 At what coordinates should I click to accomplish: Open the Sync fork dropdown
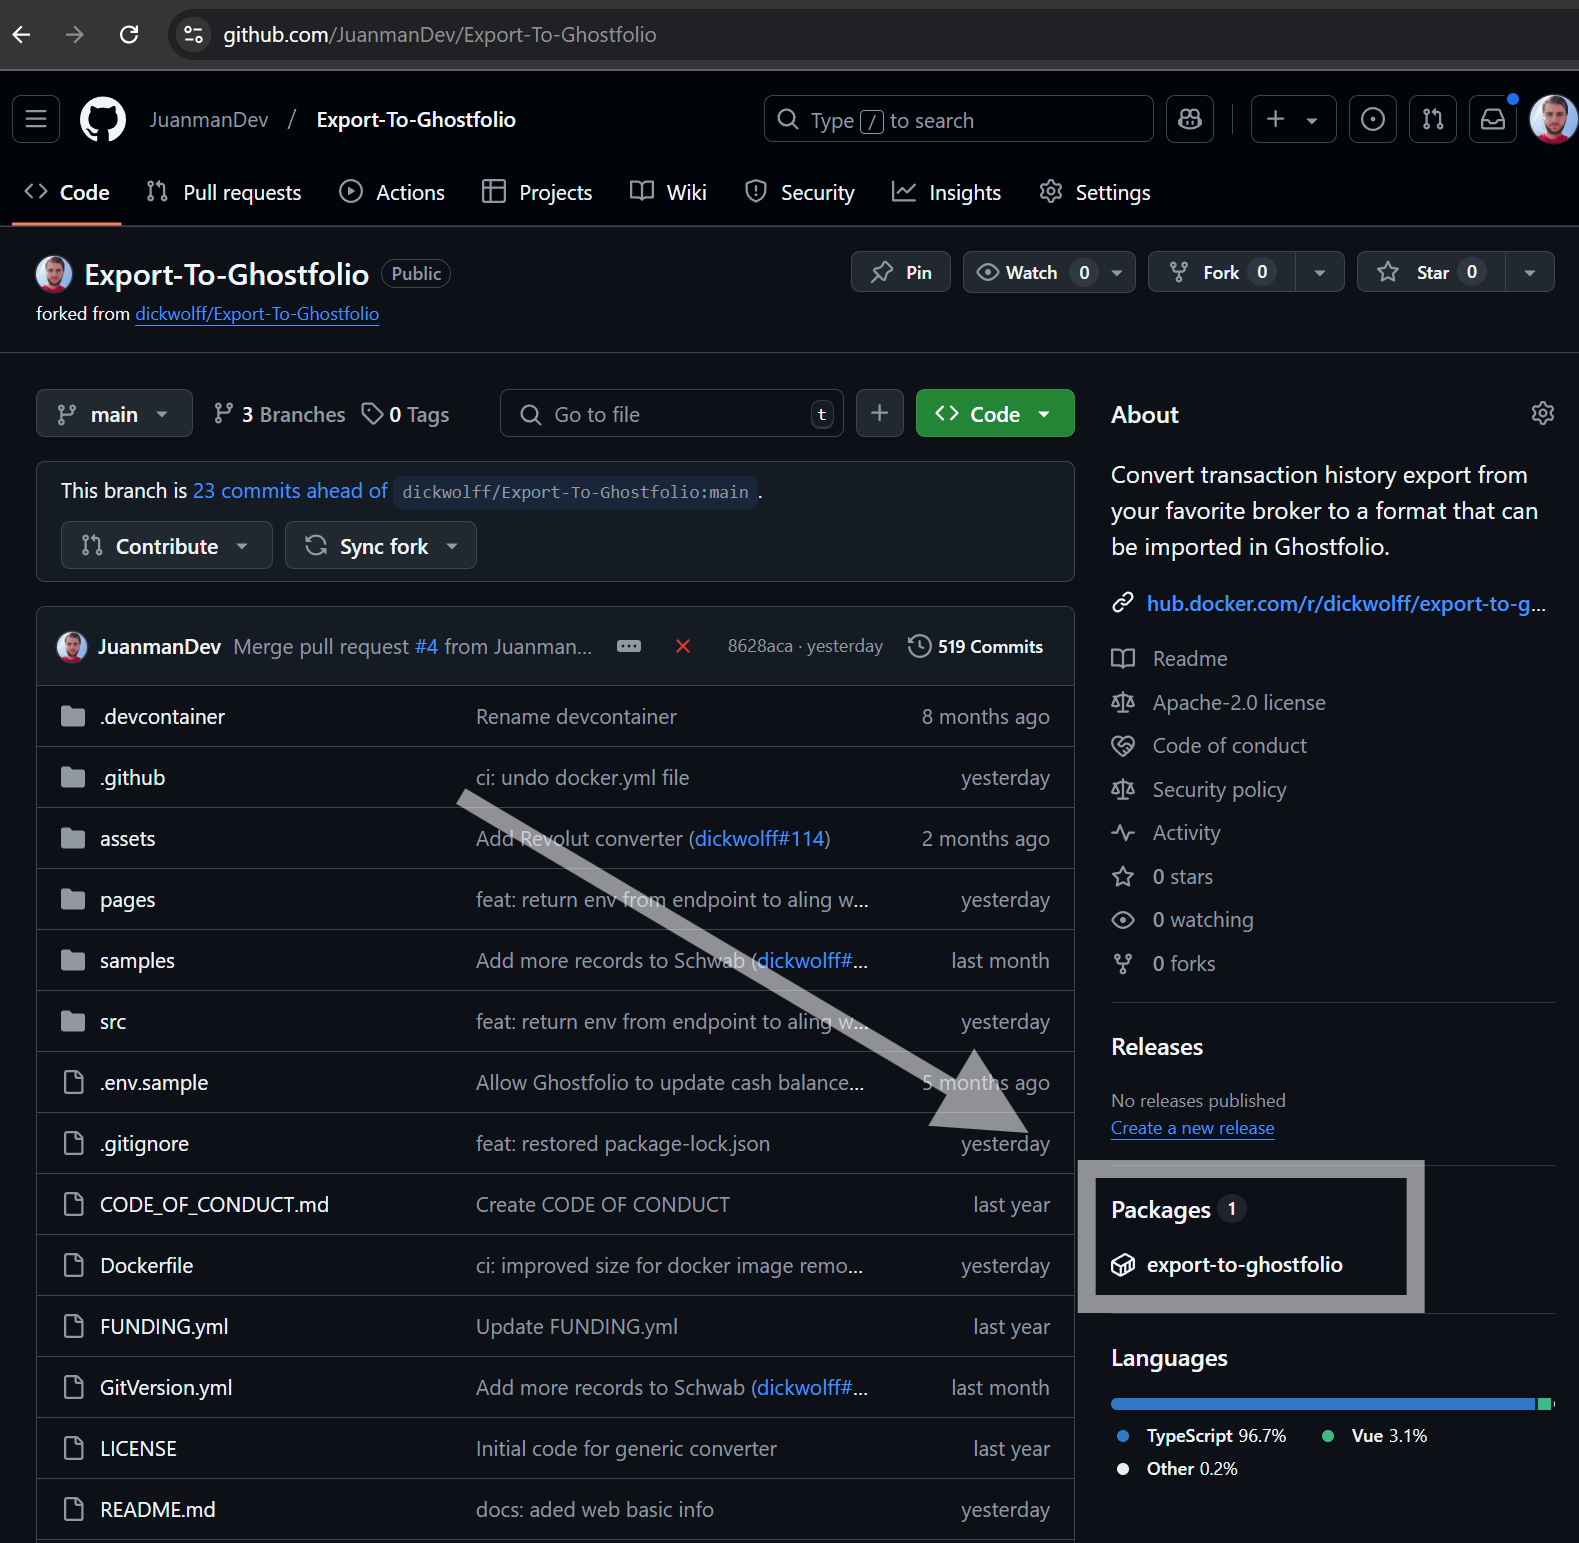click(x=380, y=545)
